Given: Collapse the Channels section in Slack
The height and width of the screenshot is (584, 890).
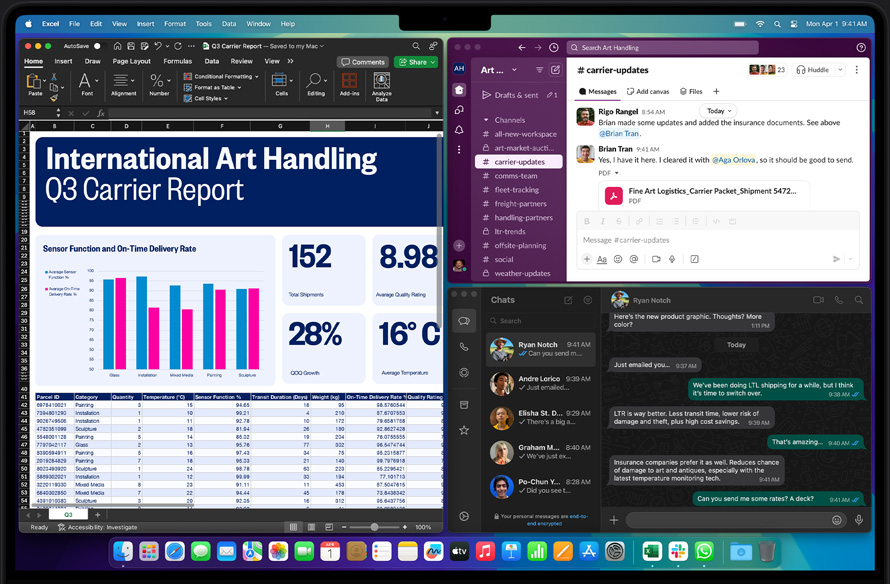Looking at the screenshot, I should (484, 120).
